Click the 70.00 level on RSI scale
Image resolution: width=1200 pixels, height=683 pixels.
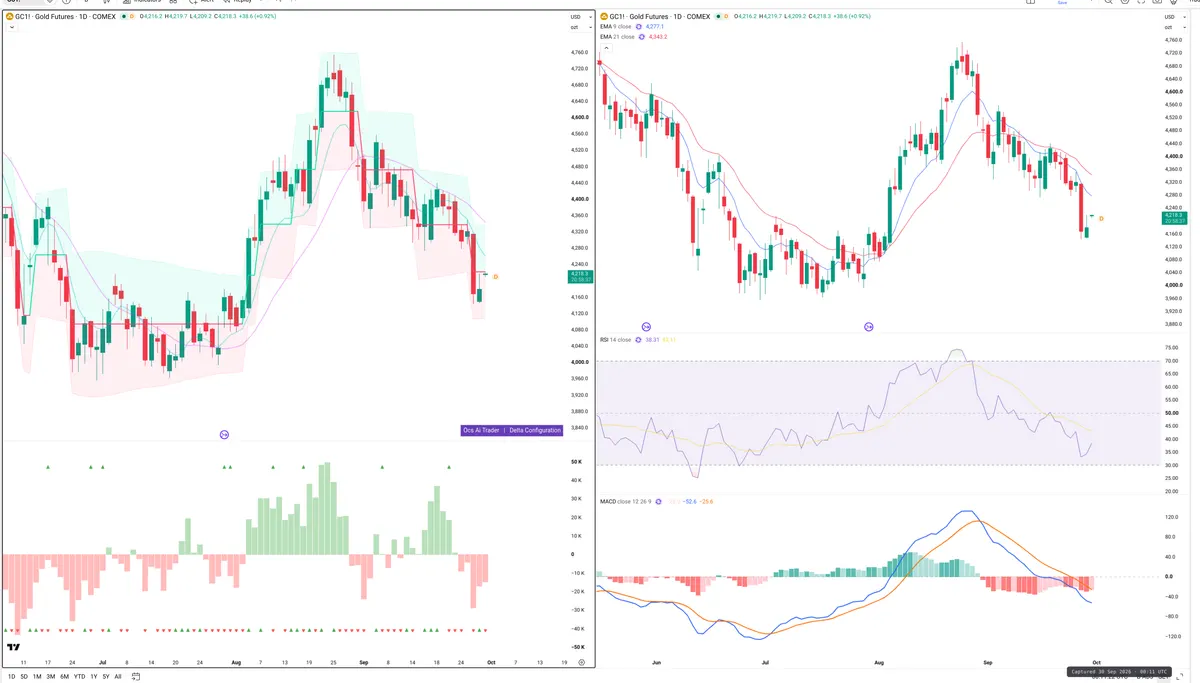[x=1171, y=361]
